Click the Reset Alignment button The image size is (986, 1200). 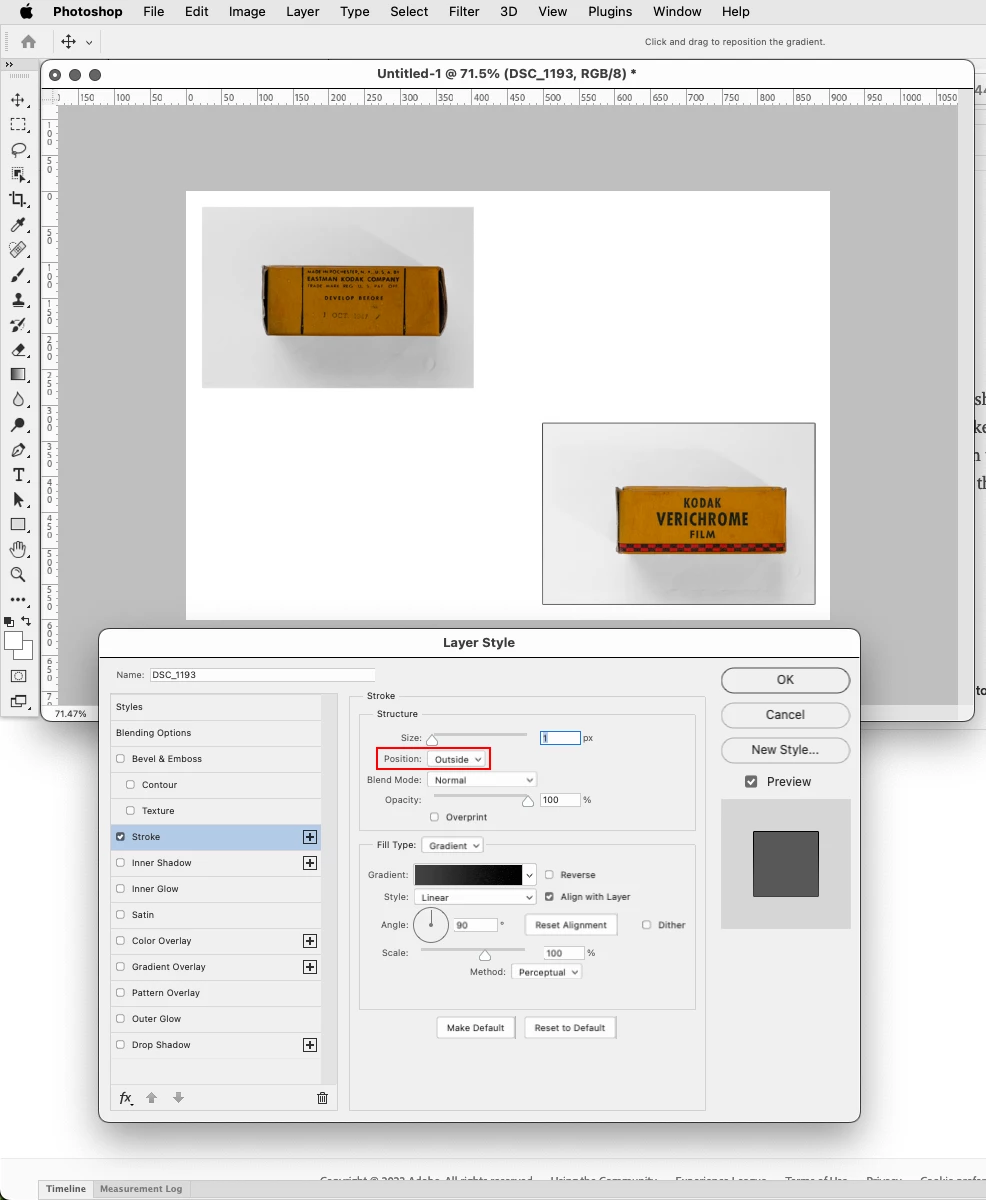coord(571,925)
